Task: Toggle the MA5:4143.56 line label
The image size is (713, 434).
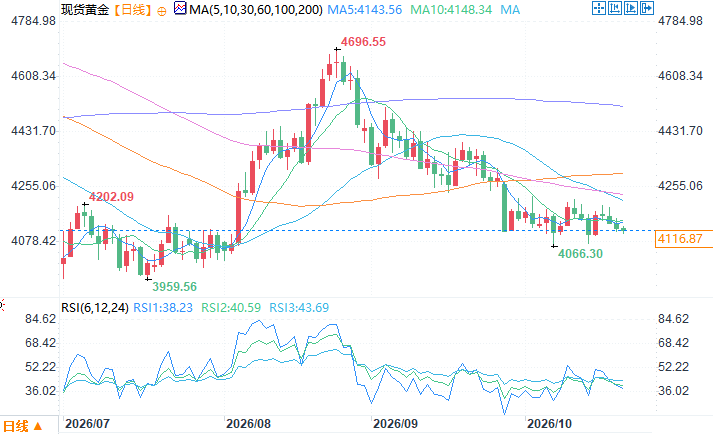Action: 365,10
